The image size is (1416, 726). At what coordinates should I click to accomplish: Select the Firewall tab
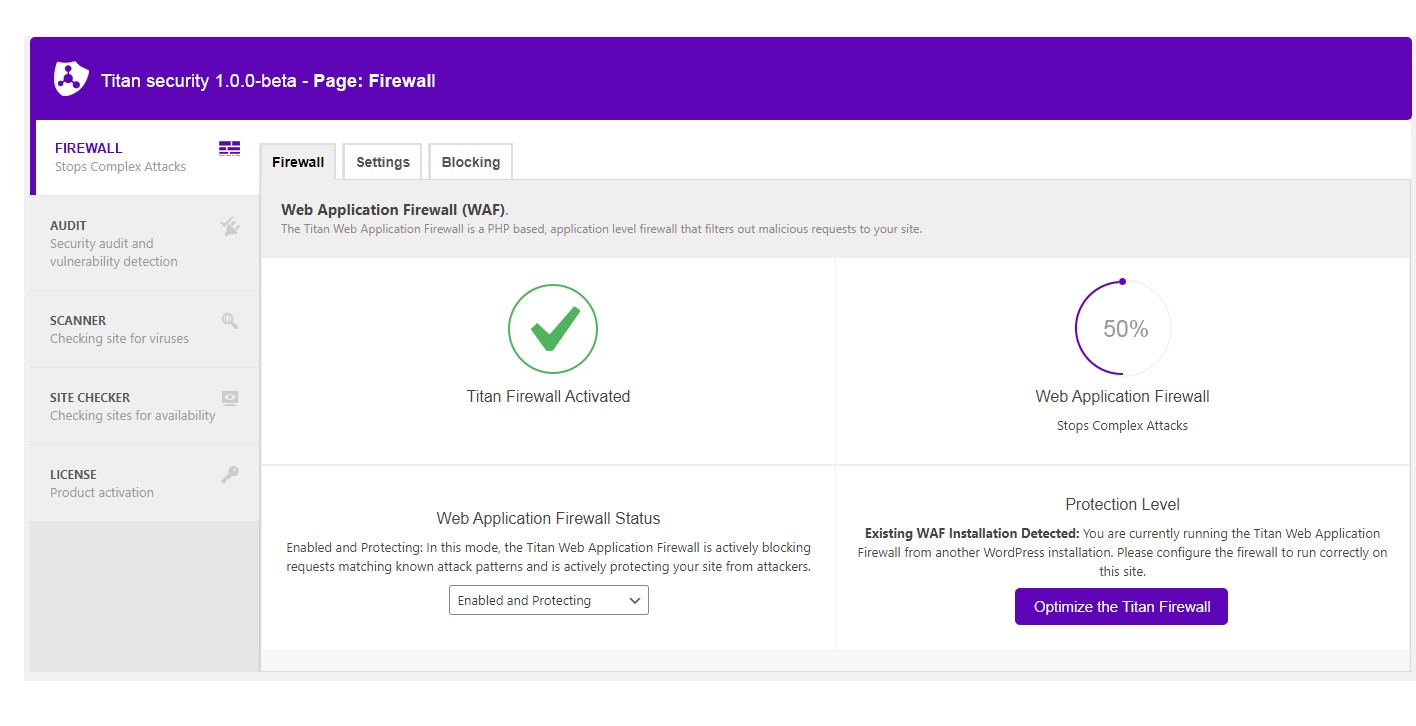[298, 162]
